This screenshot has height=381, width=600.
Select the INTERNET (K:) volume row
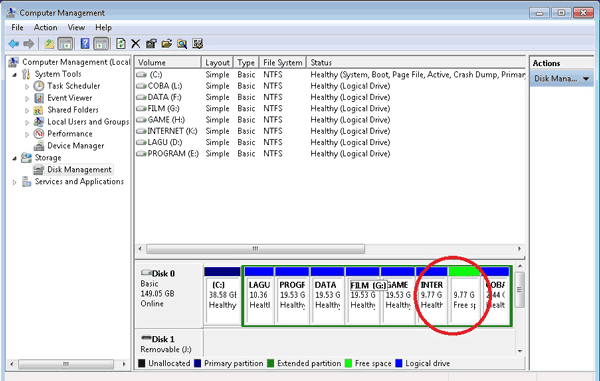pyautogui.click(x=330, y=131)
